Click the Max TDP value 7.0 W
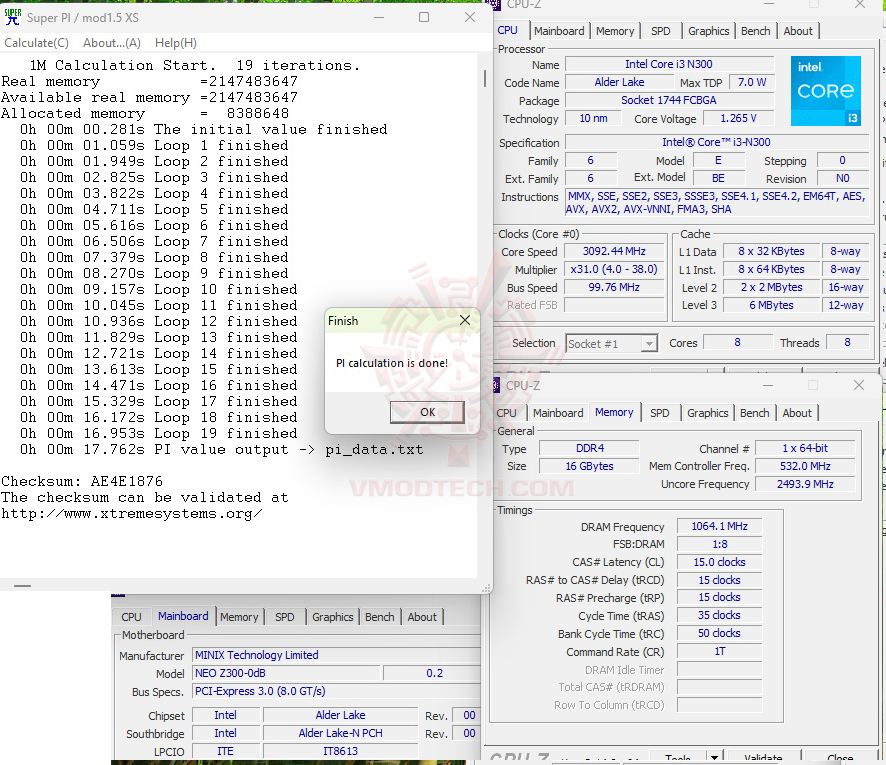Image resolution: width=886 pixels, height=765 pixels. [x=752, y=82]
